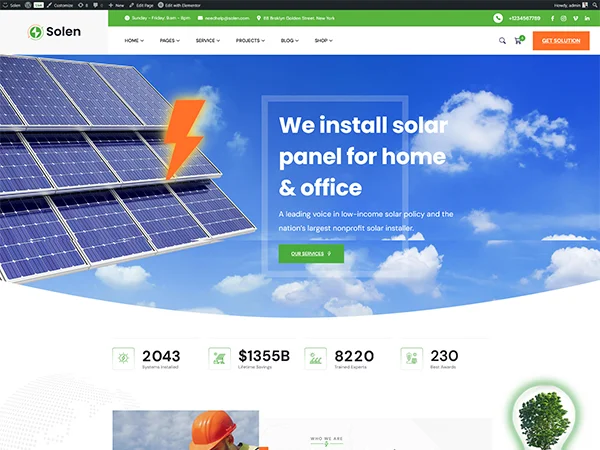Screen dimensions: 600x450
Task: Open Edit with Elementor in admin bar
Action: tap(179, 5)
